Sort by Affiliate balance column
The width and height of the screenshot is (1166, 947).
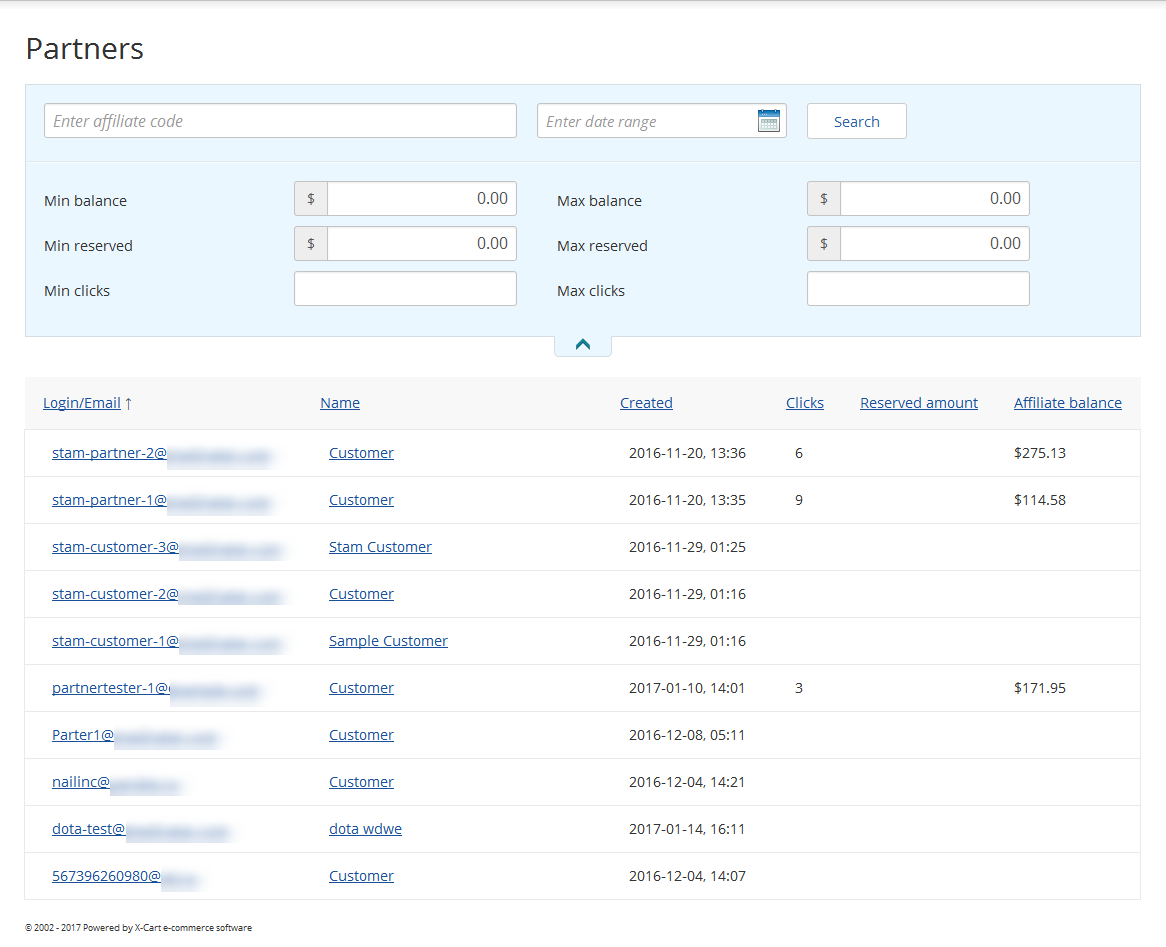coord(1067,403)
